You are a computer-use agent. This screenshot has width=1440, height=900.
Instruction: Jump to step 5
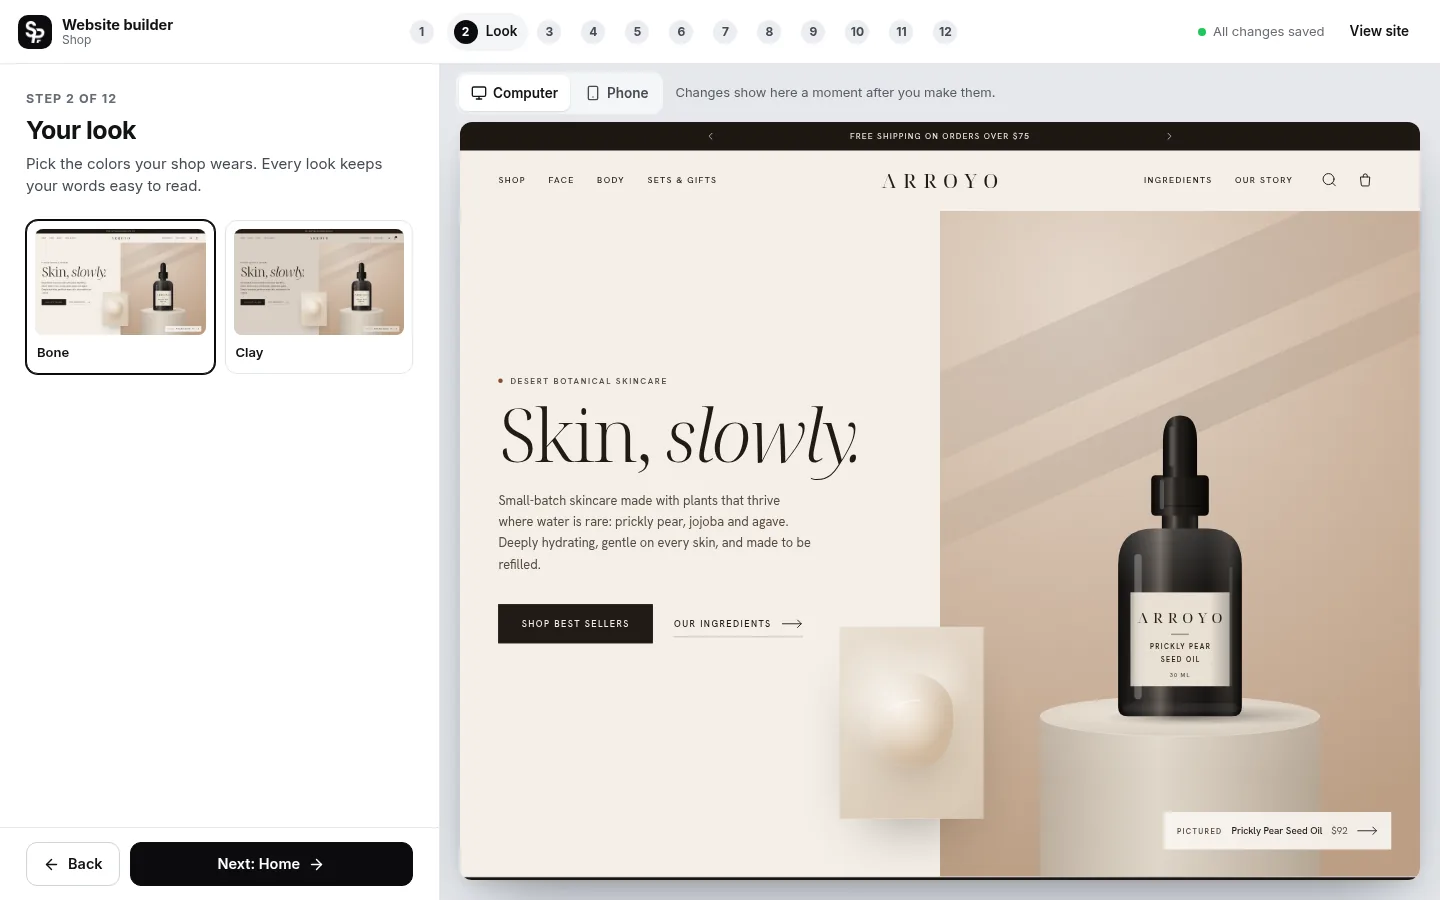point(637,32)
